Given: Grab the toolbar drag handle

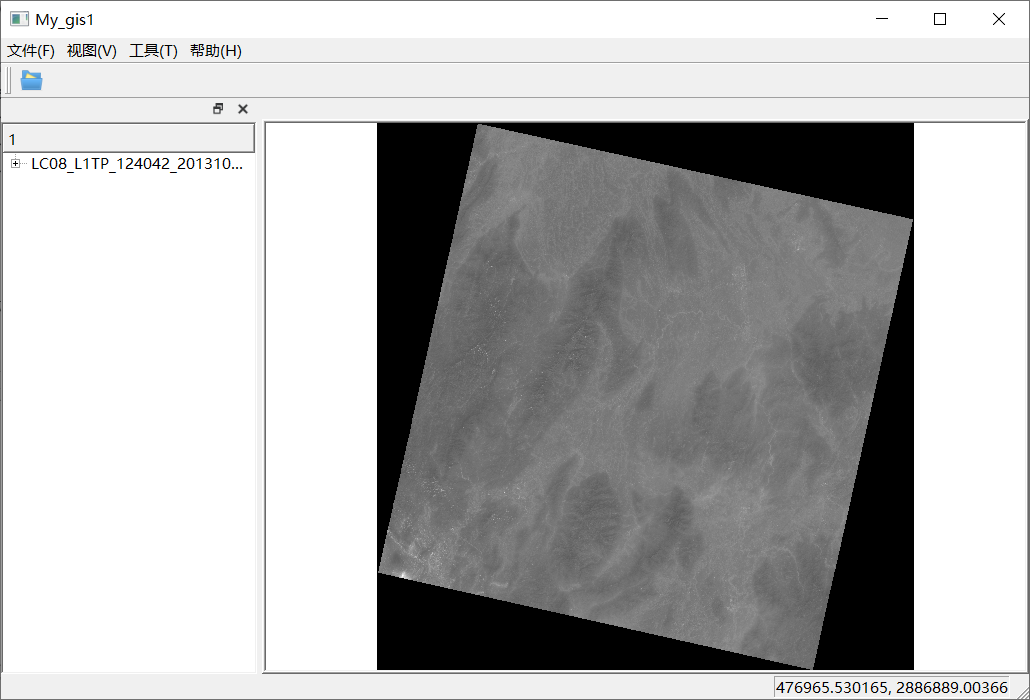Looking at the screenshot, I should pos(9,80).
